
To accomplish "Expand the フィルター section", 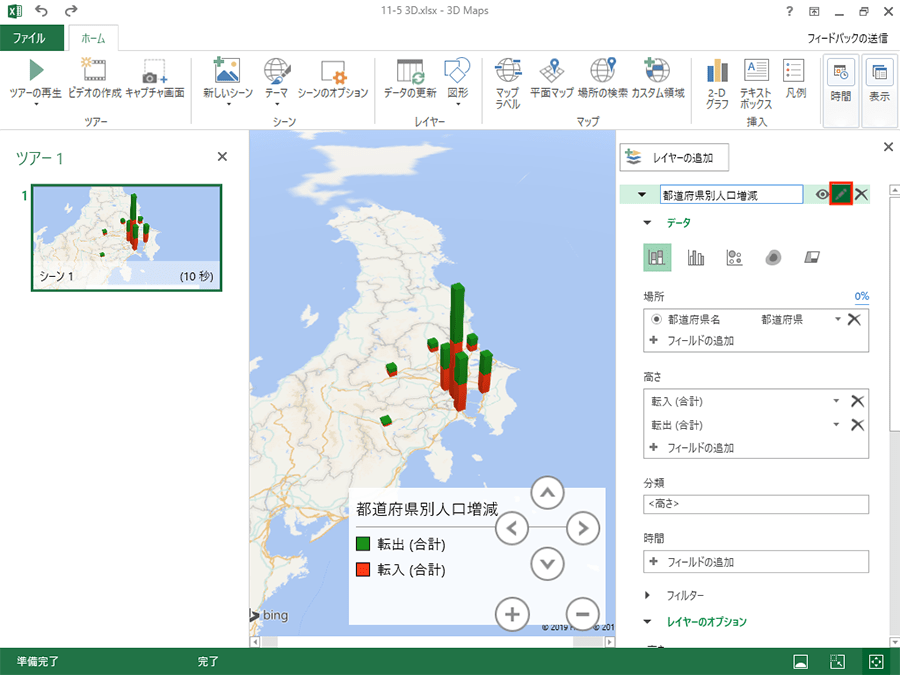I will tap(648, 595).
